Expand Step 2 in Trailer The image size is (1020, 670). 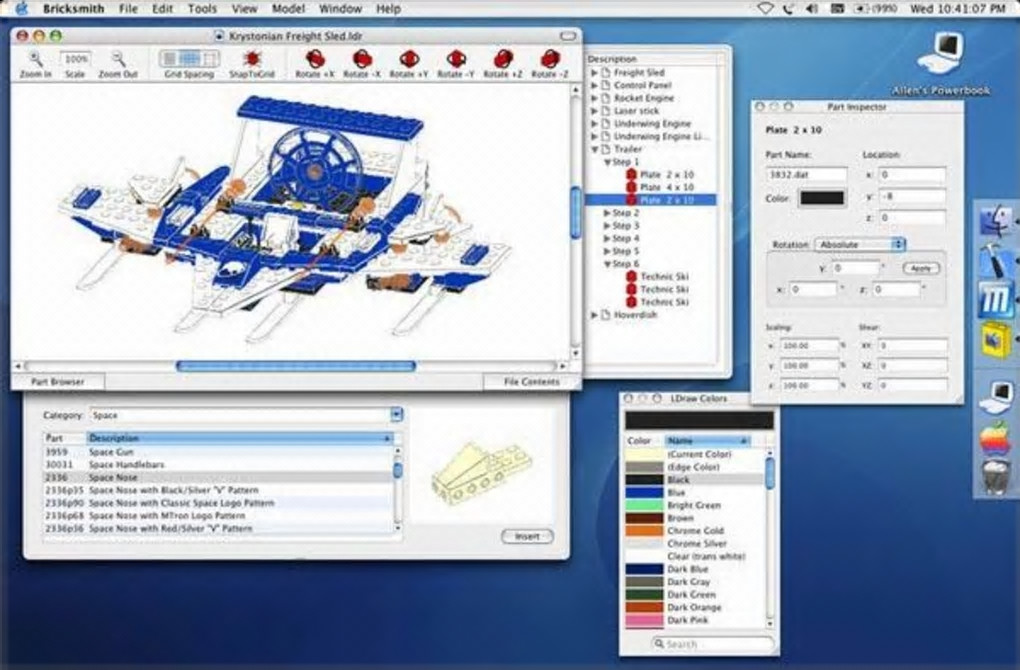[x=608, y=213]
